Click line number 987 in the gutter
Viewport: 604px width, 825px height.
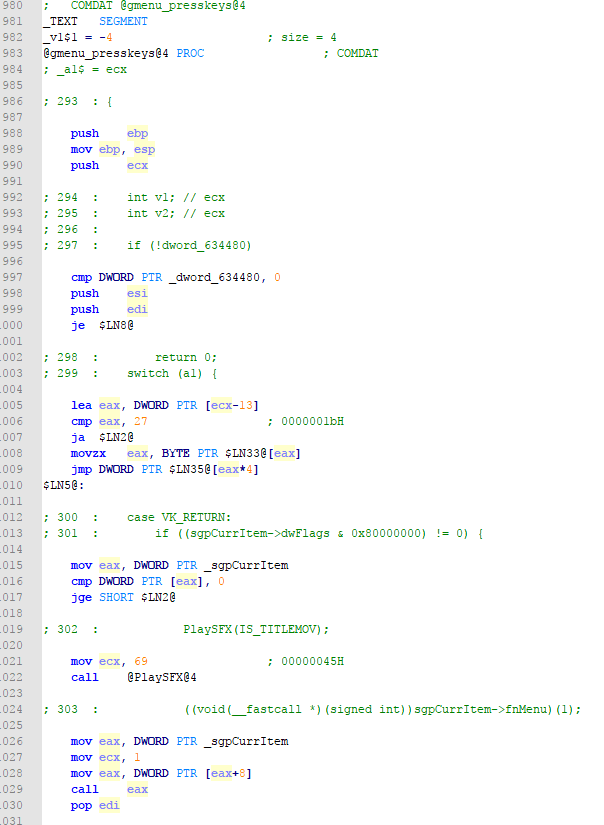point(13,118)
